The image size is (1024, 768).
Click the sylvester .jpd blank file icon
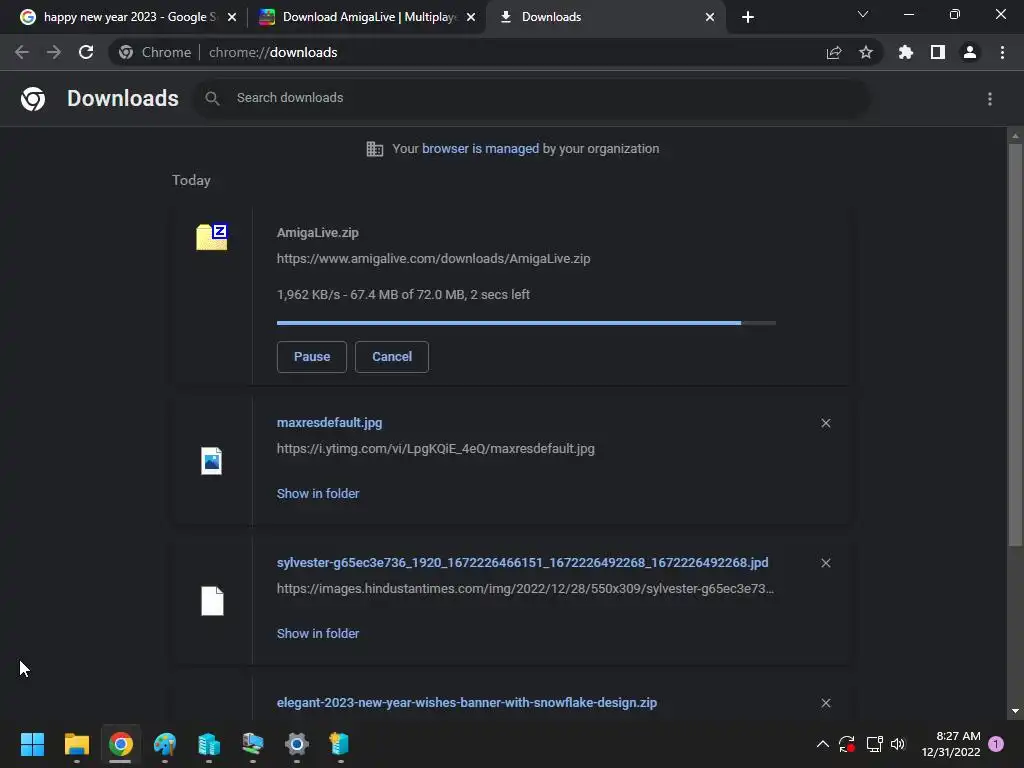click(212, 601)
